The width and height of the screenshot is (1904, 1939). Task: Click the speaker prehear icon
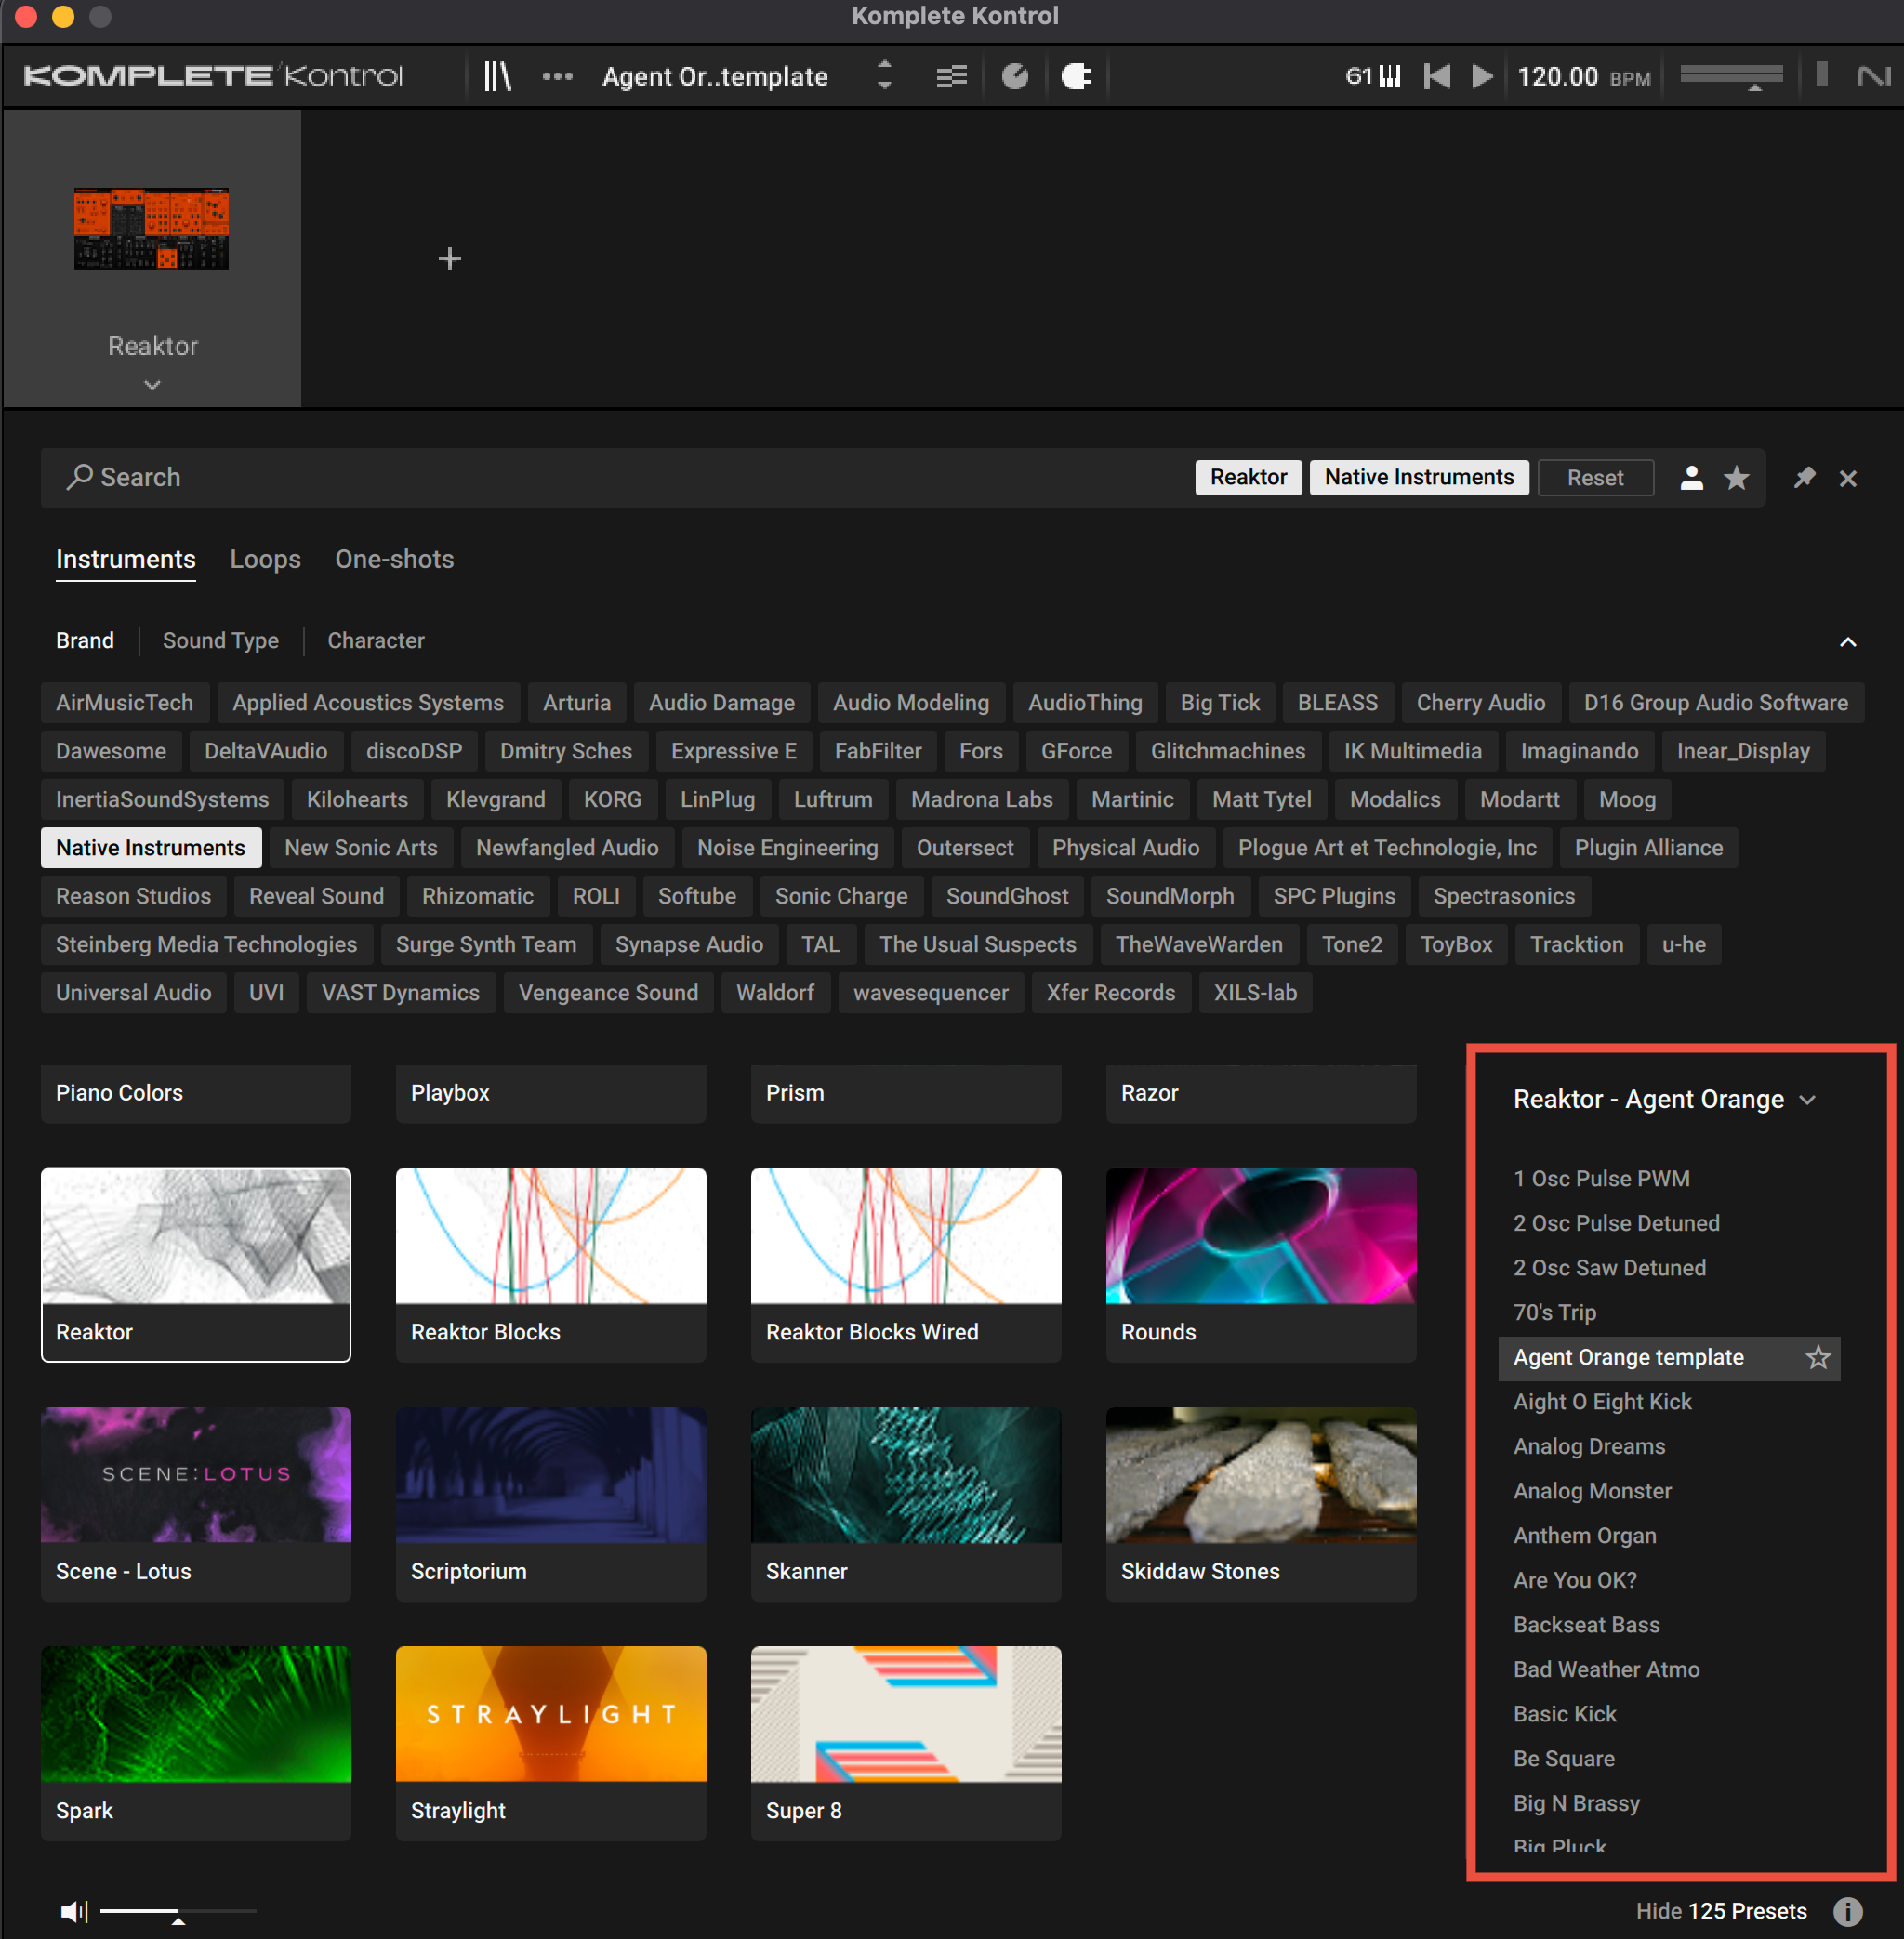tap(73, 1912)
